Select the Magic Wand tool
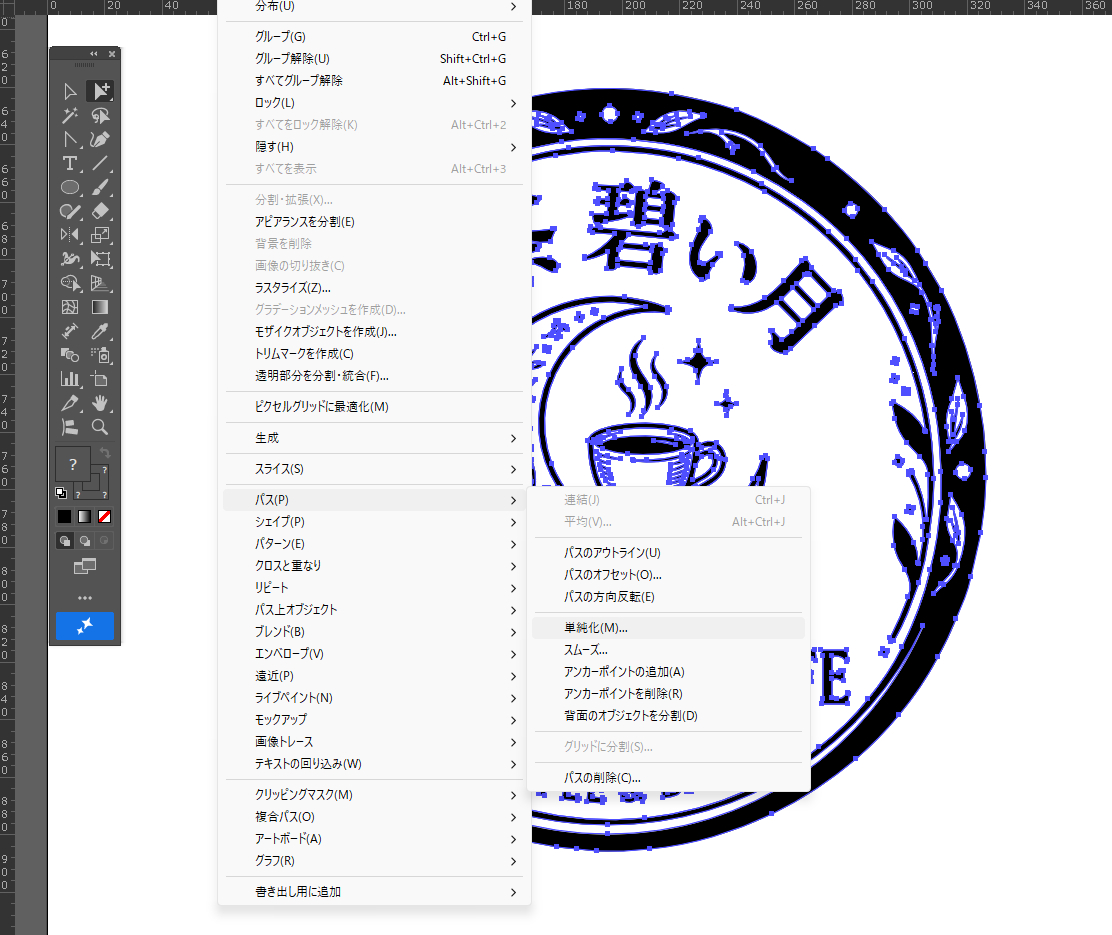 point(70,116)
